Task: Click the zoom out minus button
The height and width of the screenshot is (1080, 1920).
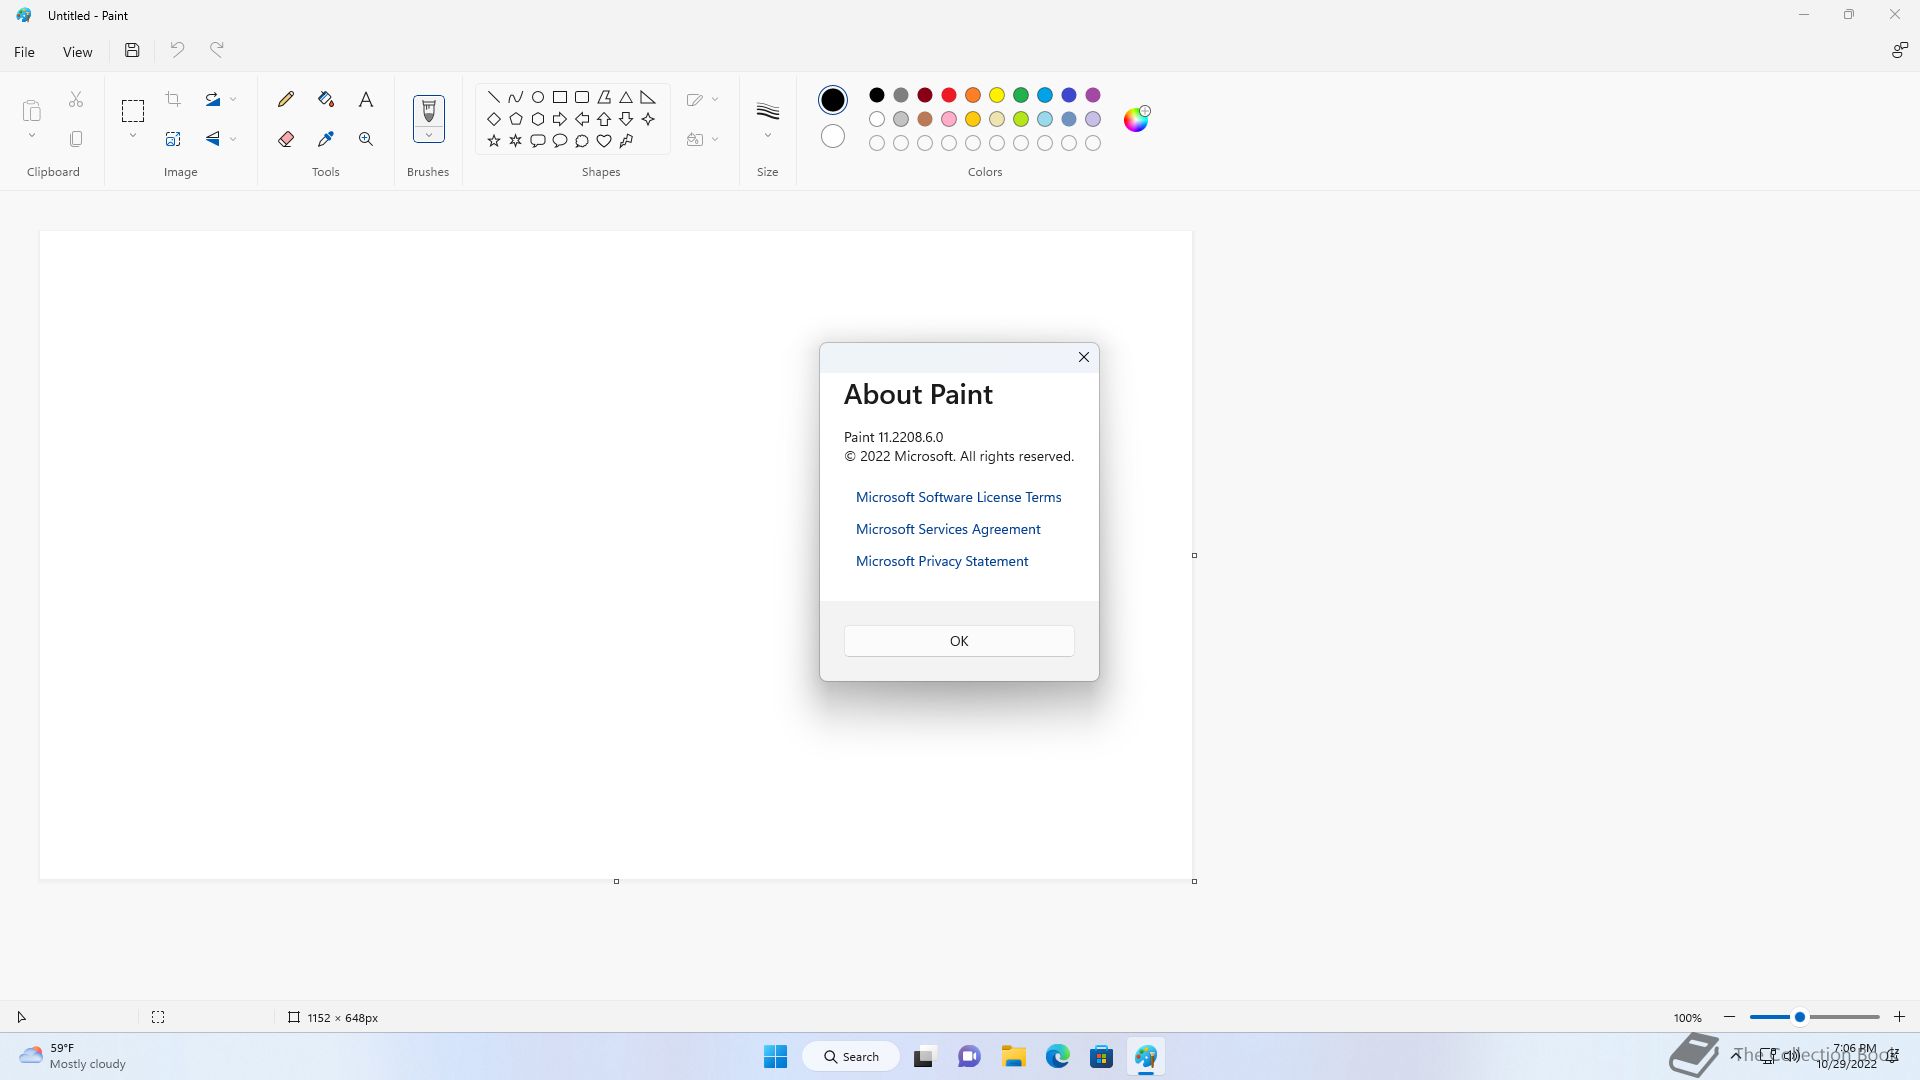Action: click(1730, 1017)
